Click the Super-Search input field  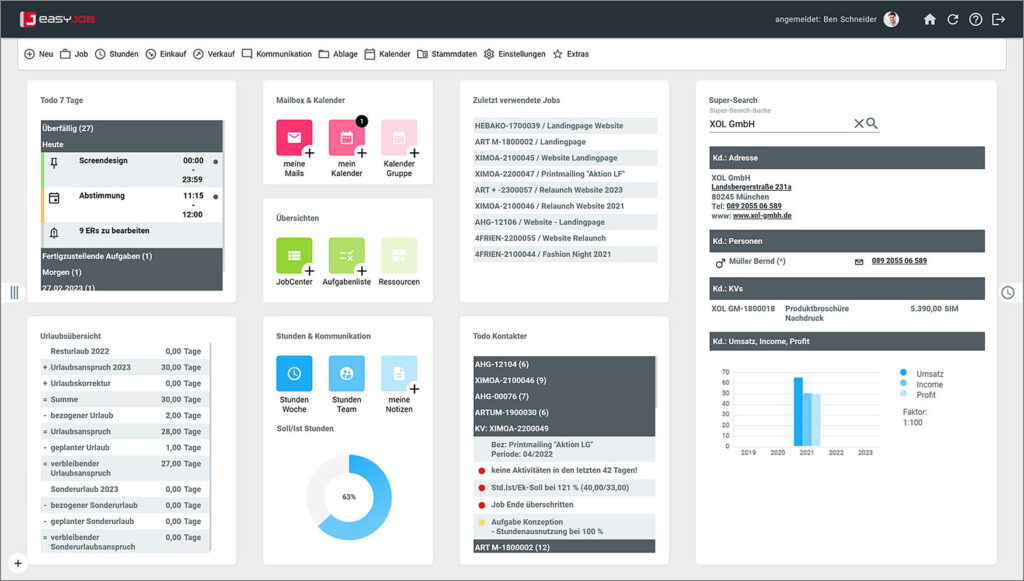(x=778, y=124)
